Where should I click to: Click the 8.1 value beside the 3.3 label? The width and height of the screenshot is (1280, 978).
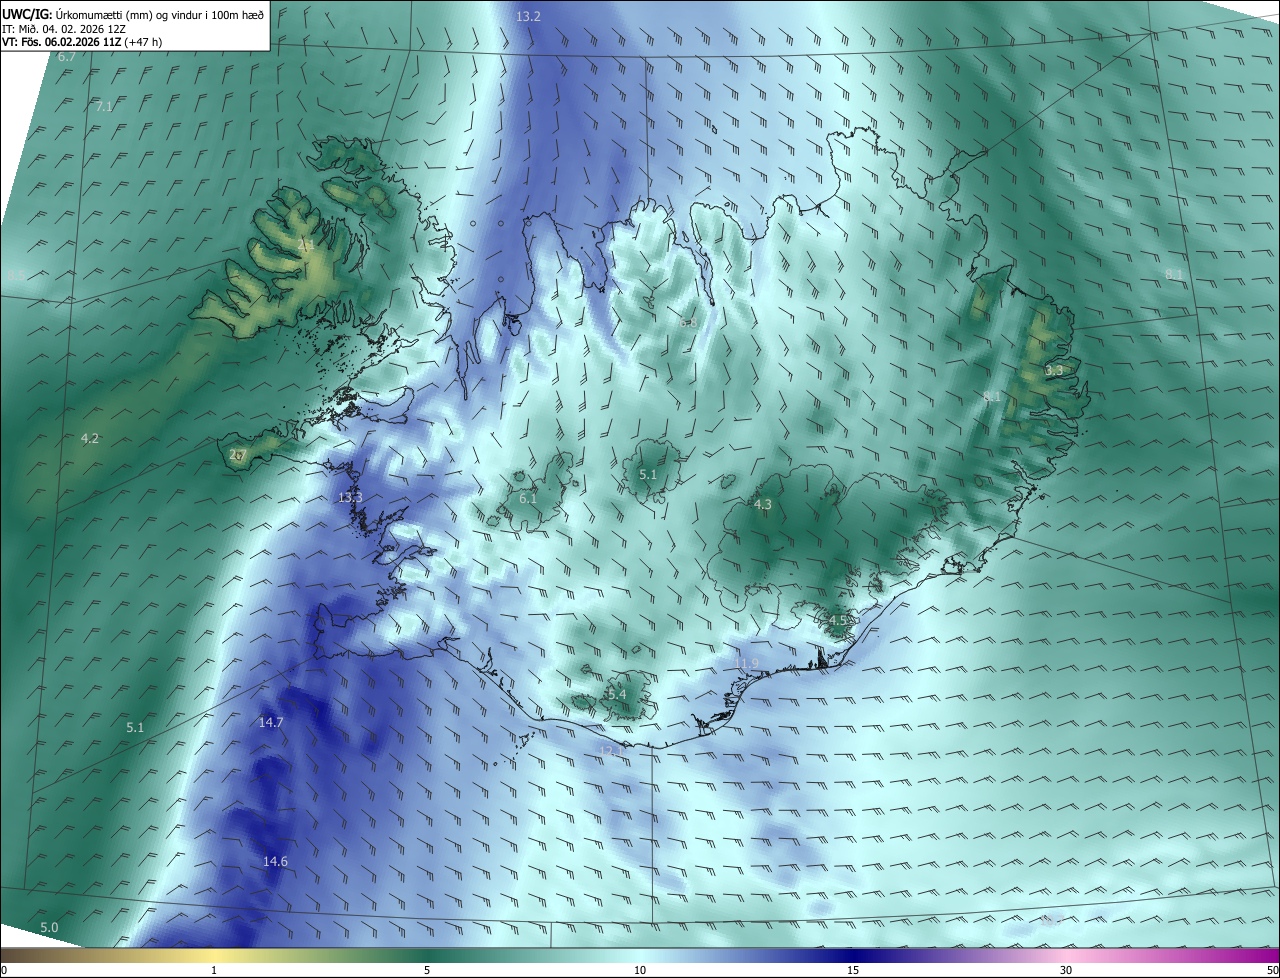pyautogui.click(x=992, y=396)
